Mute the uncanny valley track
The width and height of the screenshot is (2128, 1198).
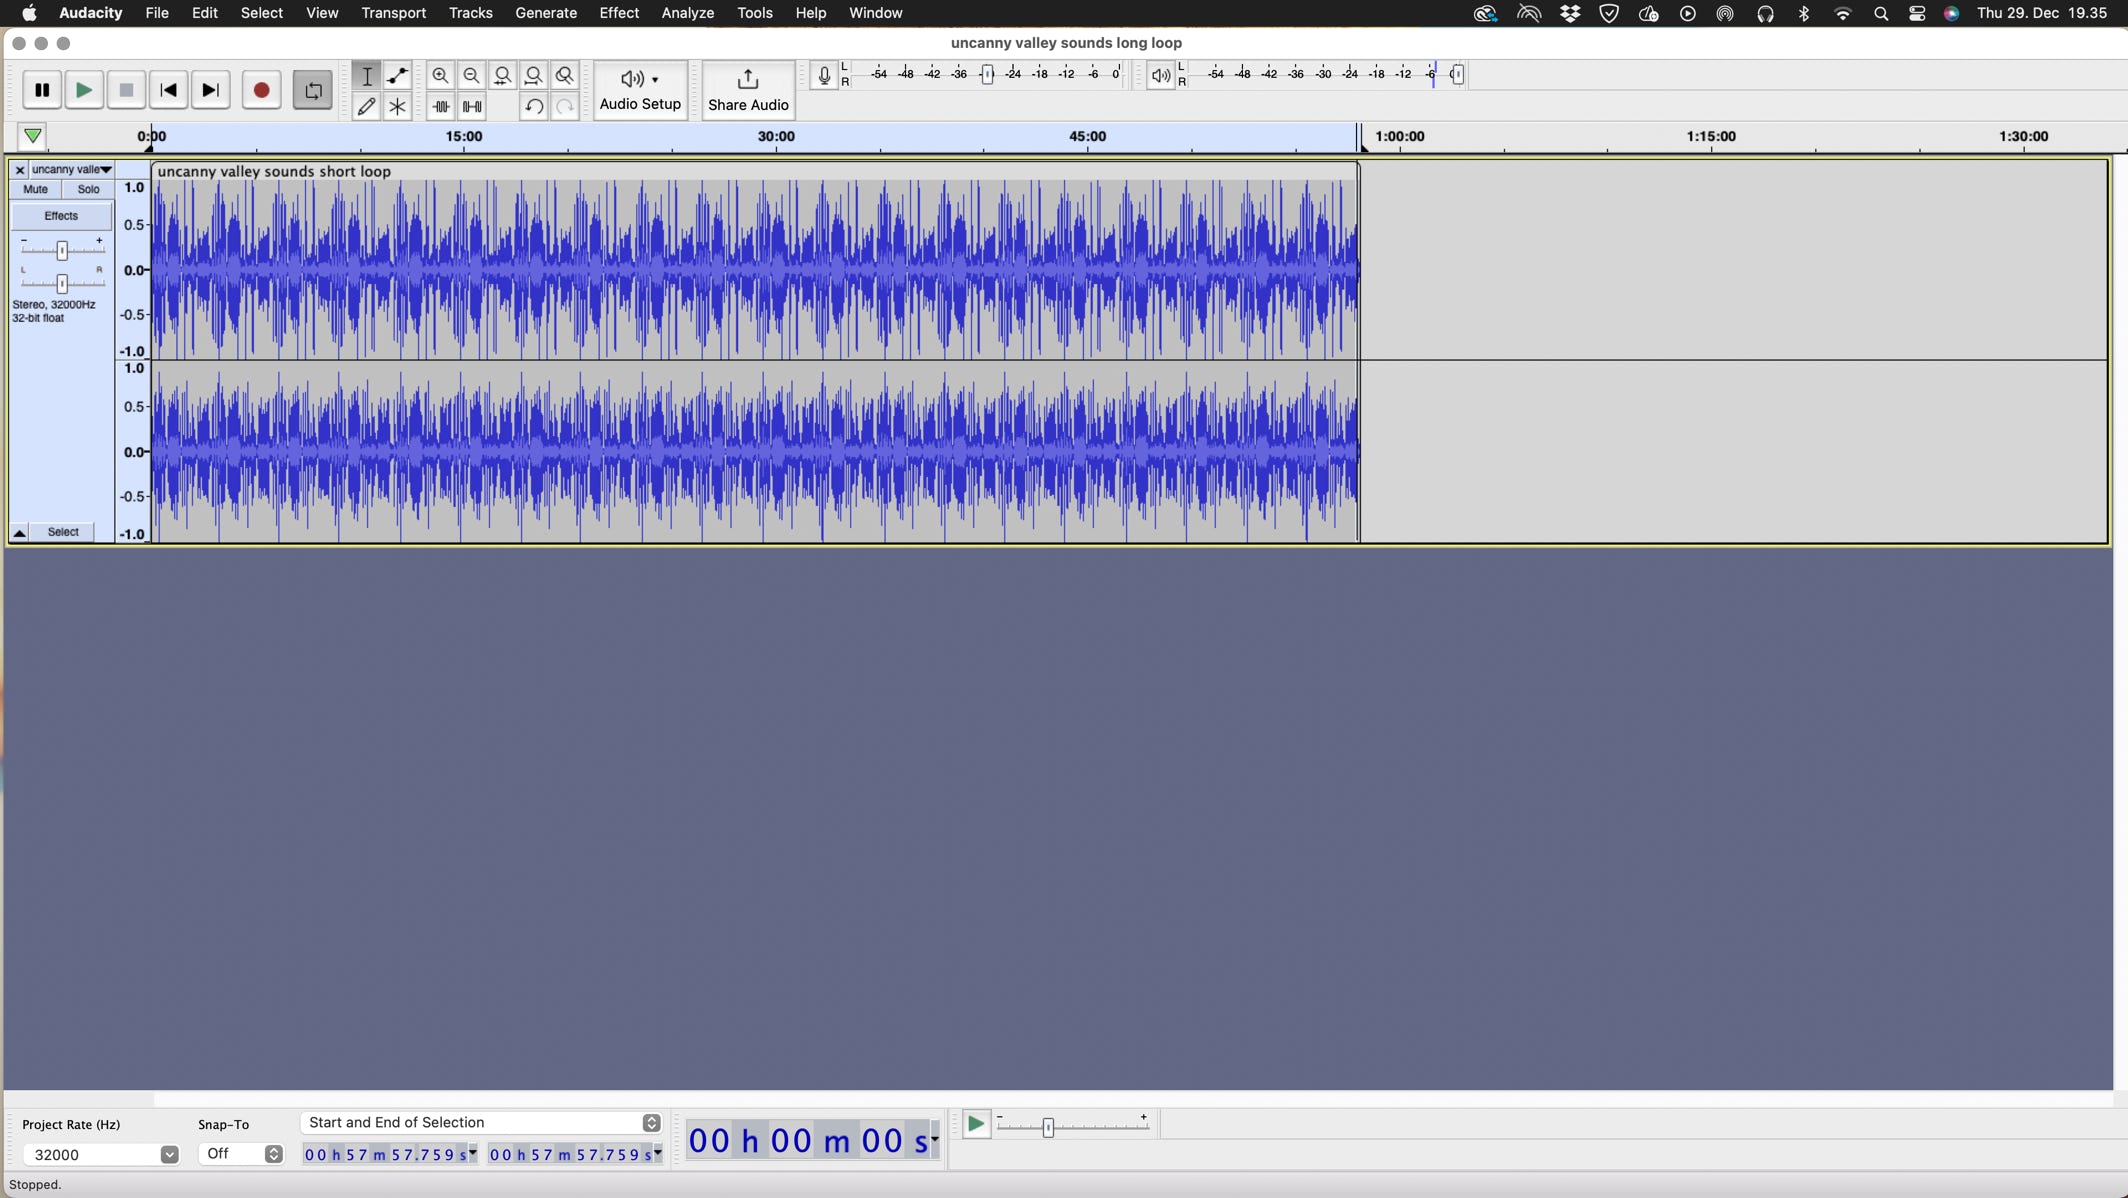[x=36, y=190]
